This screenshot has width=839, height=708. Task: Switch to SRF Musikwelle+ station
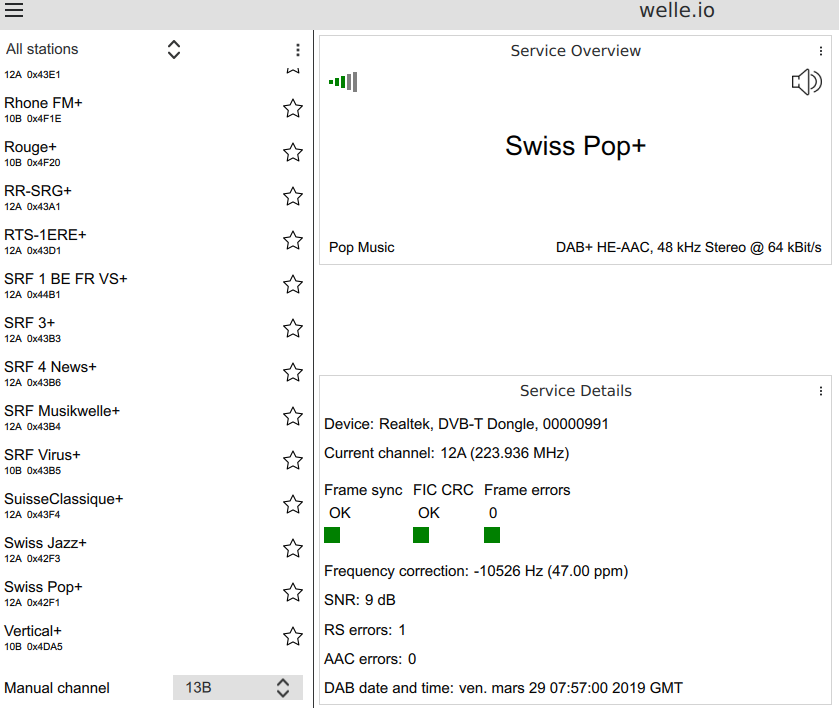[62, 417]
